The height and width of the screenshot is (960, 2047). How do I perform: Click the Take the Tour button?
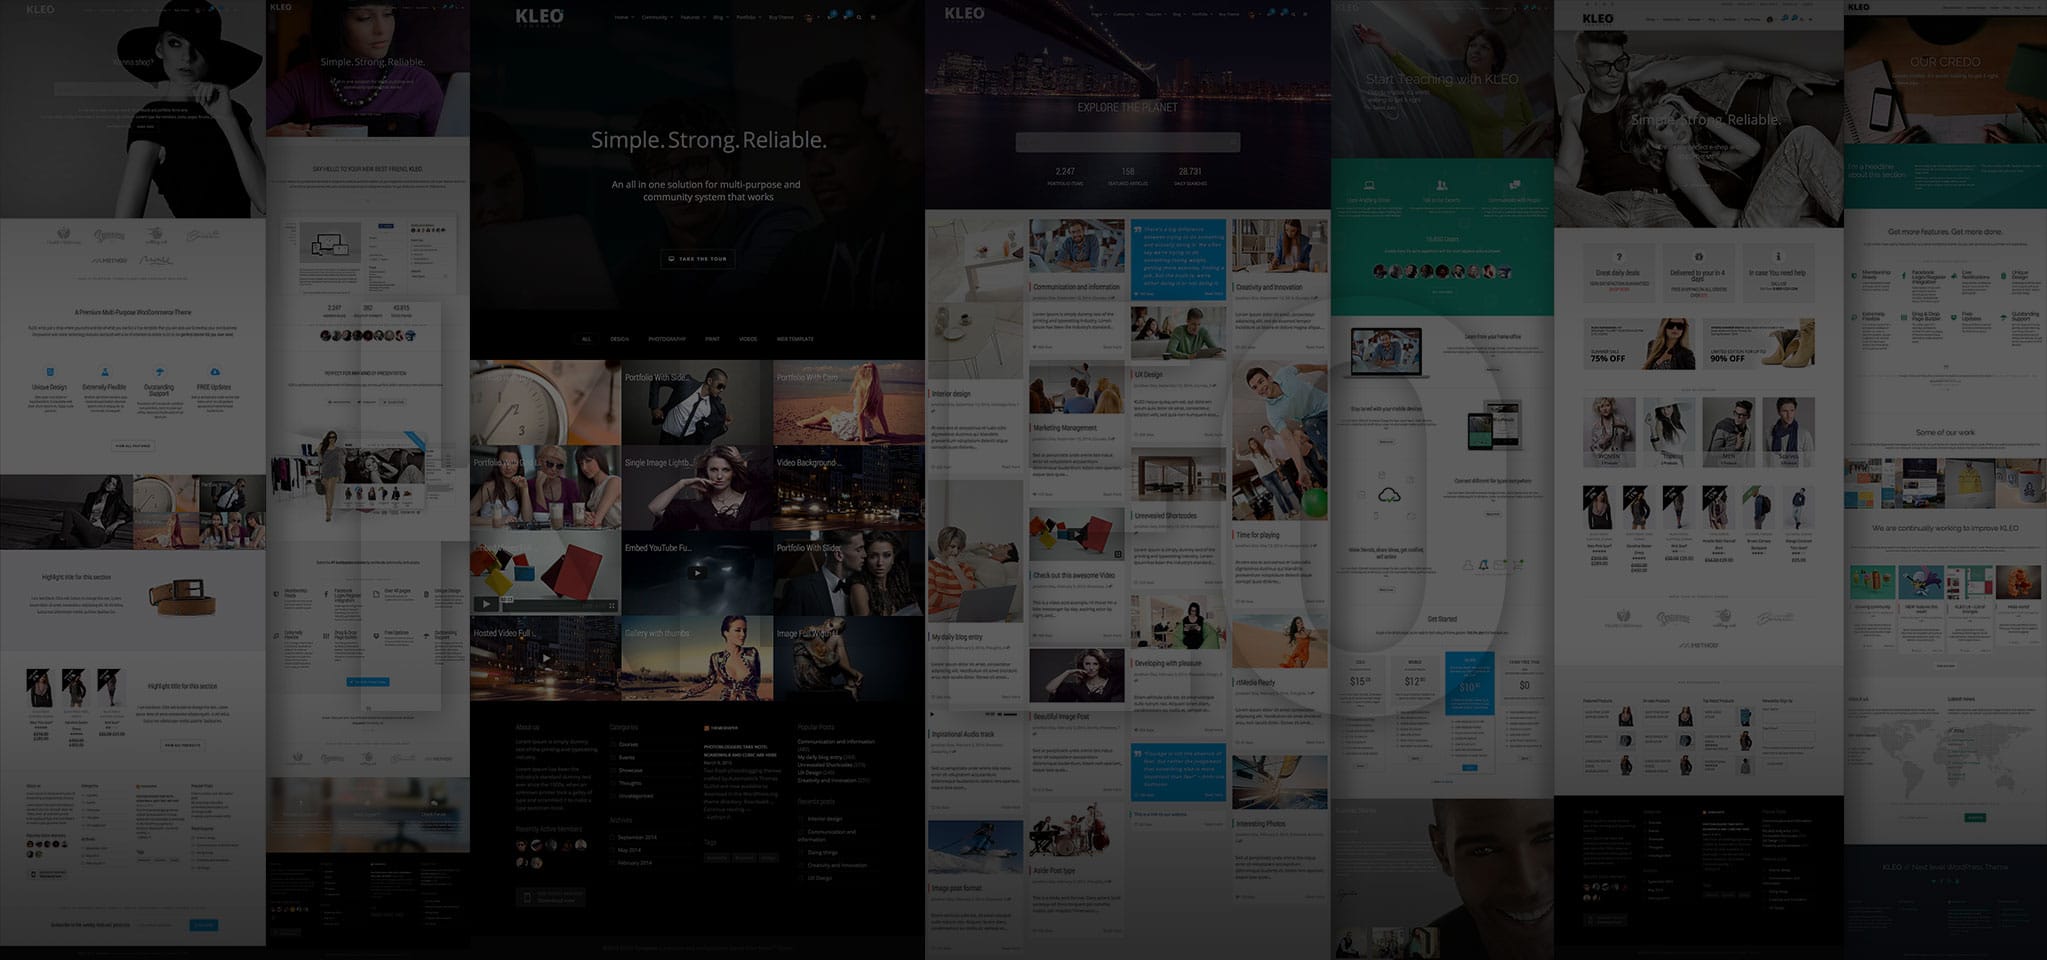tap(697, 259)
